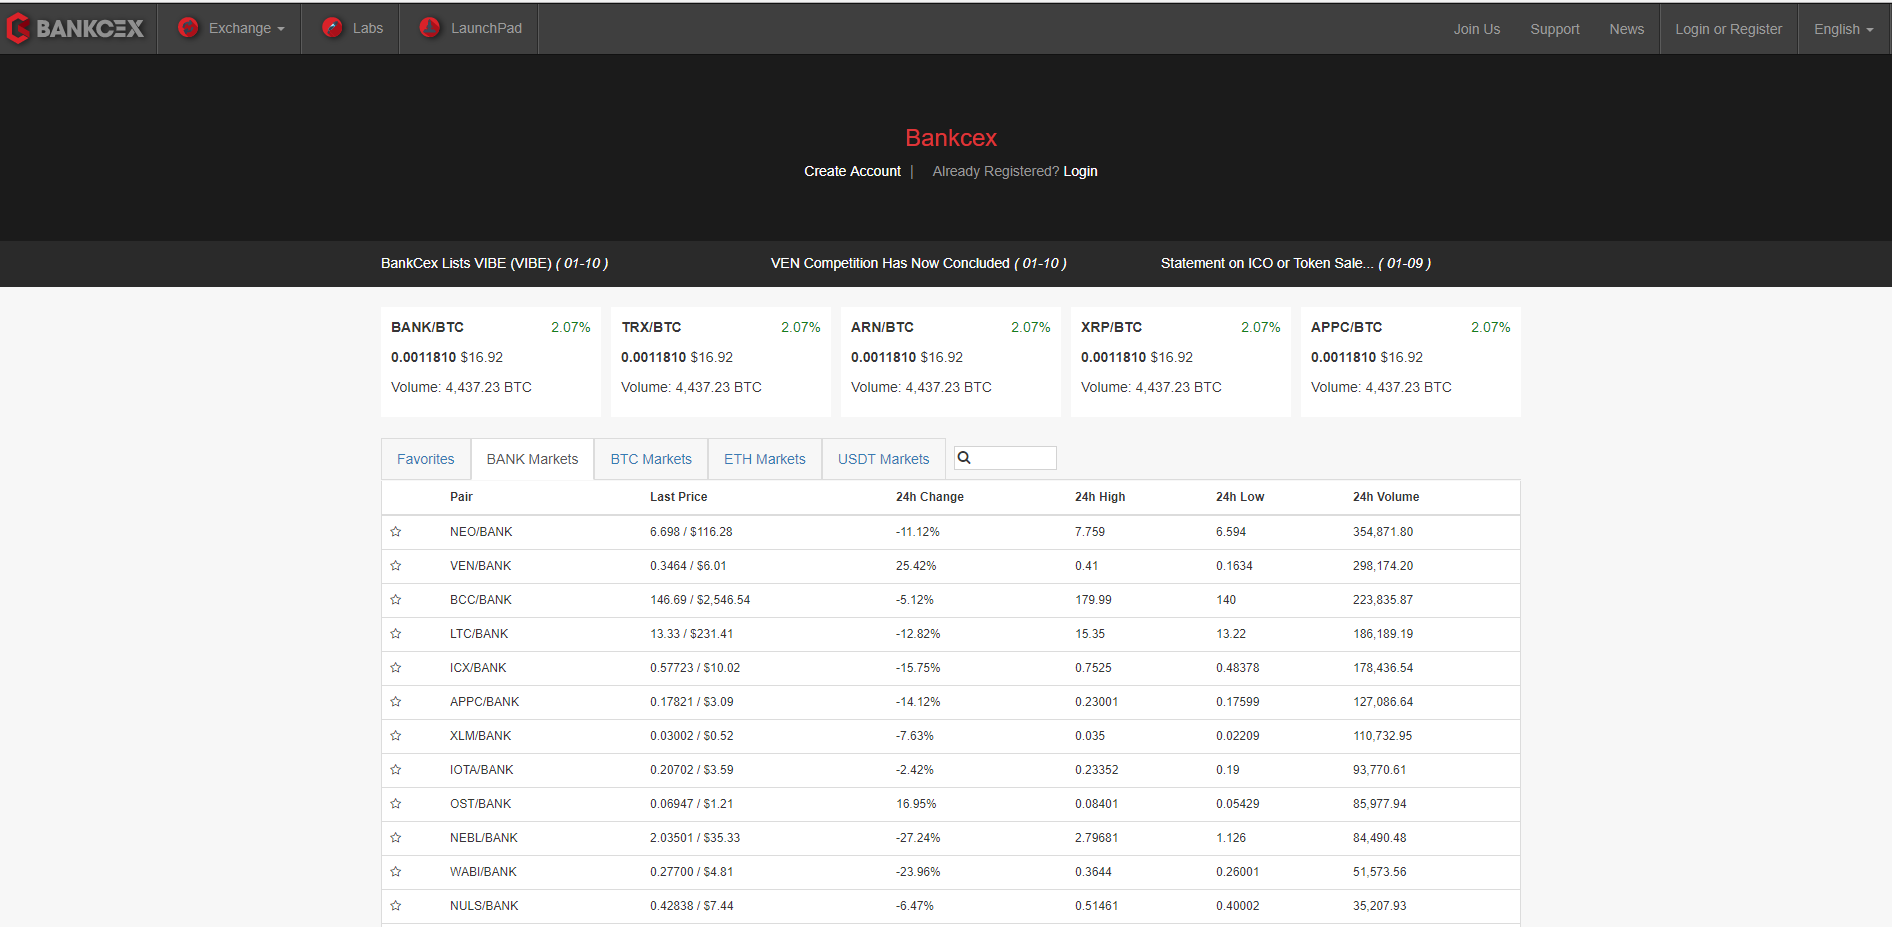This screenshot has height=927, width=1892.
Task: Favorite the VEN/BANK pair star
Action: pyautogui.click(x=396, y=566)
